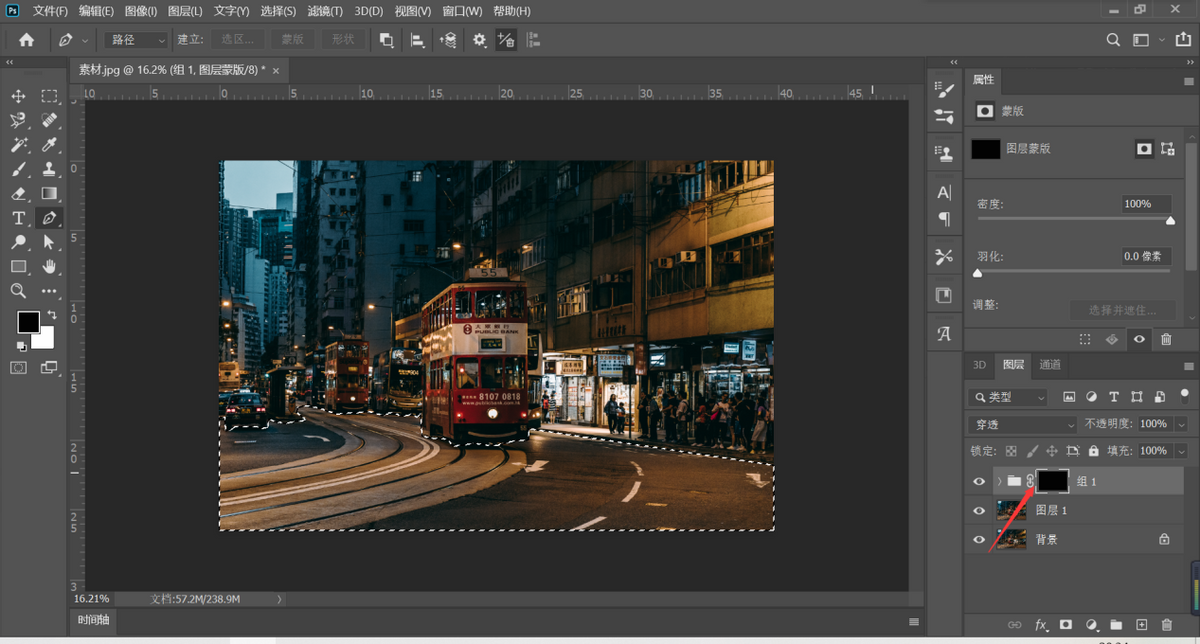This screenshot has height=644, width=1200.
Task: Open the 类型 layer filter dropdown
Action: click(1008, 397)
